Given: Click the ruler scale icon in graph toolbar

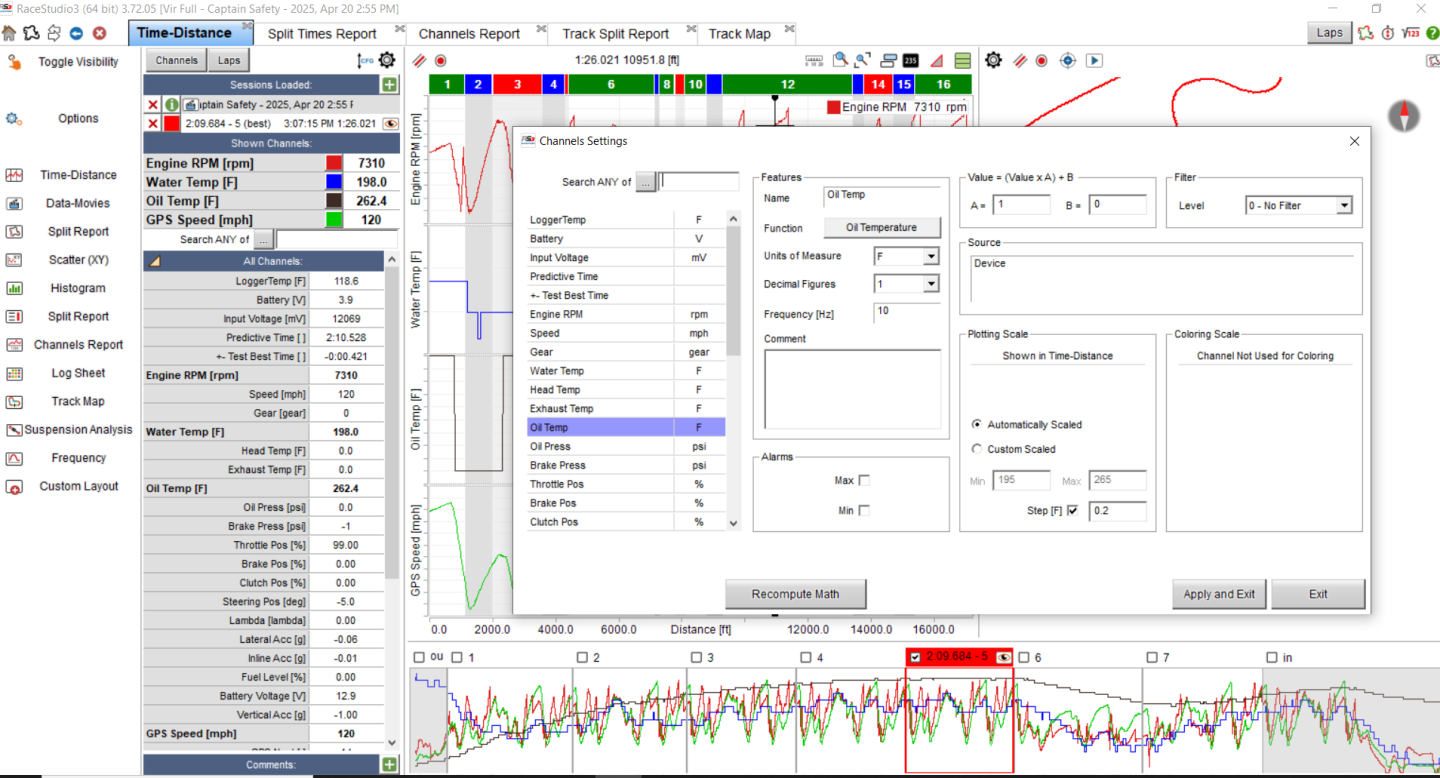Looking at the screenshot, I should click(x=815, y=60).
